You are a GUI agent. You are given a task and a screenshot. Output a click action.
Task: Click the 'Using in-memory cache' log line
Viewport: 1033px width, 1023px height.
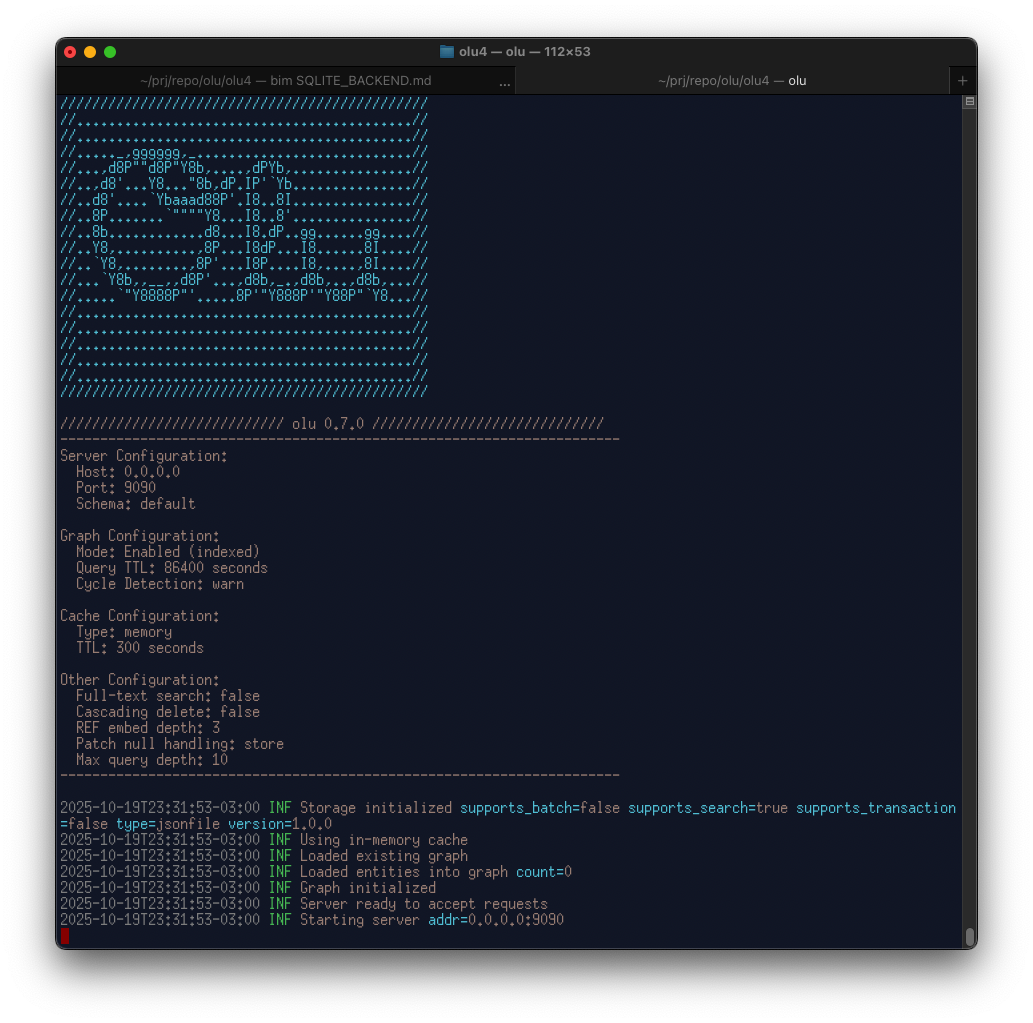click(384, 840)
